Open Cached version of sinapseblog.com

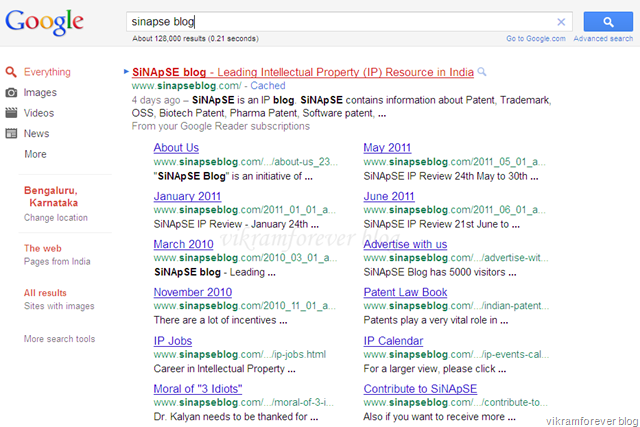[268, 86]
